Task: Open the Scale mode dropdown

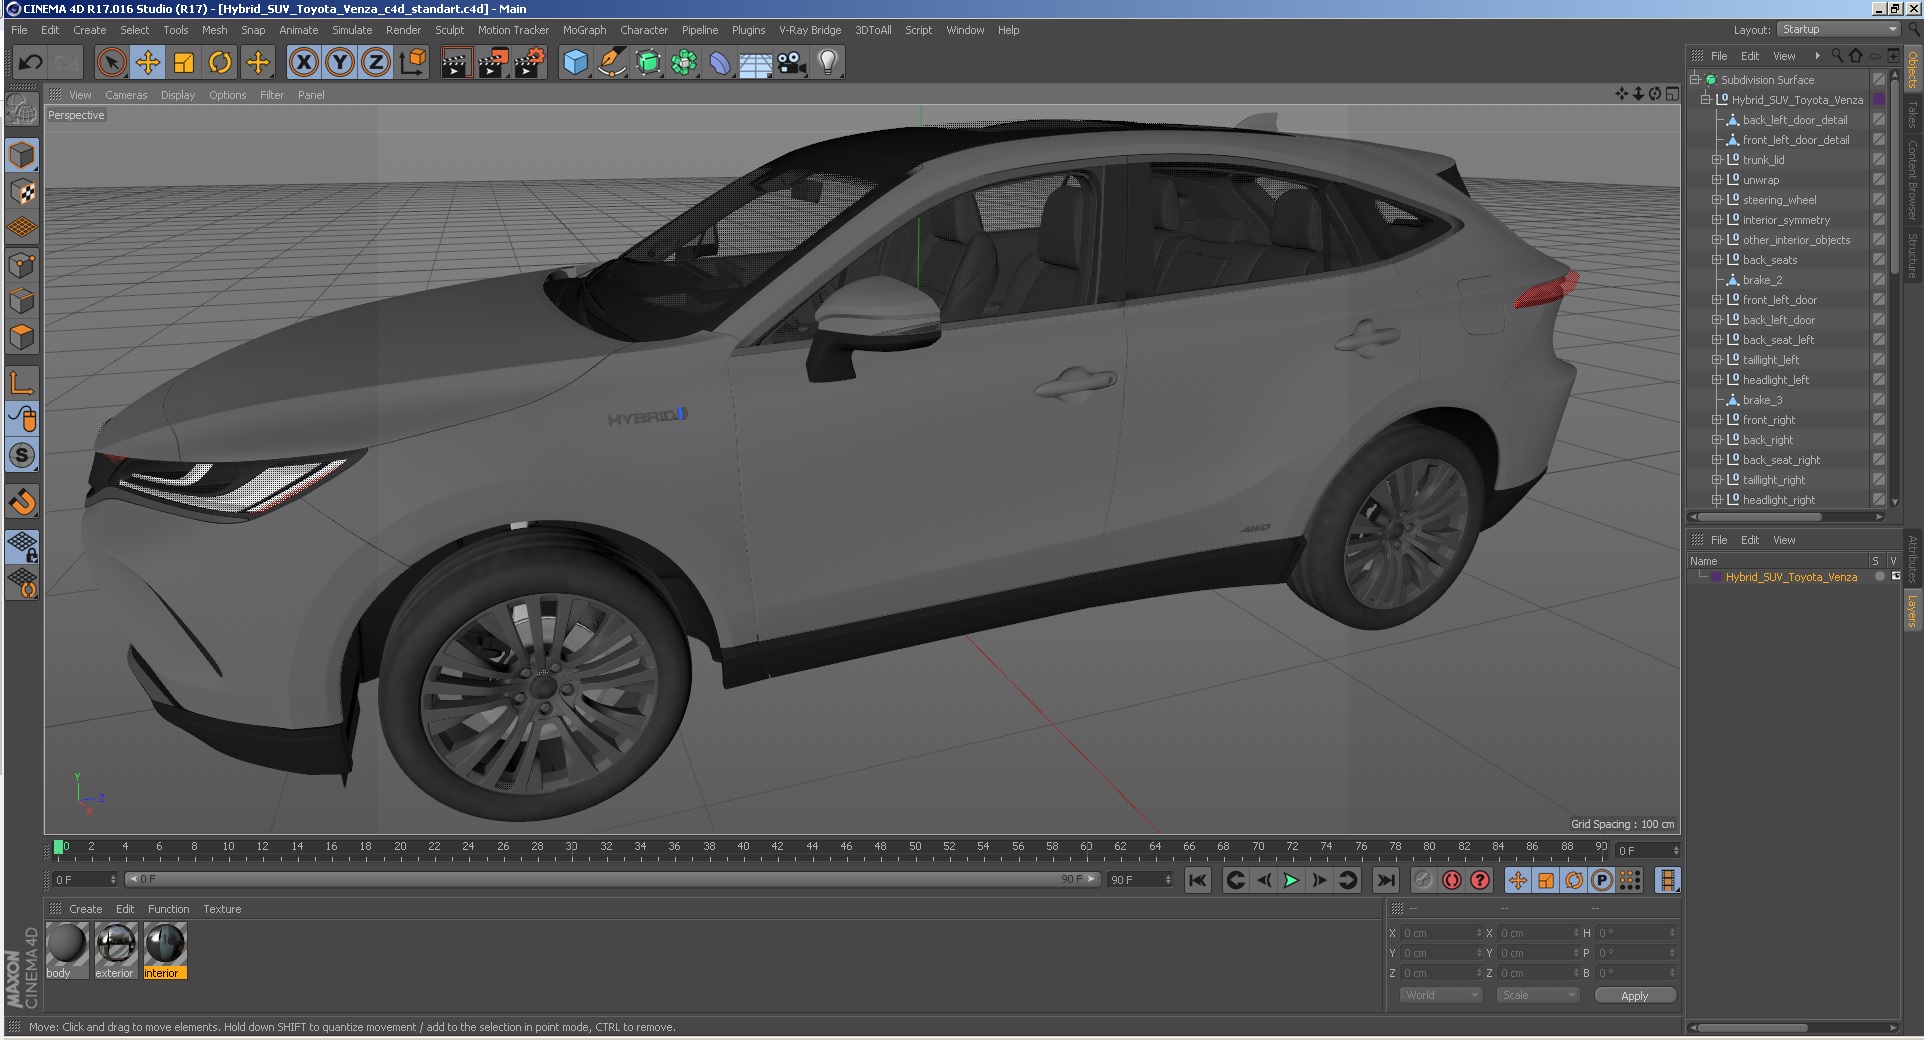Action: tap(1536, 995)
